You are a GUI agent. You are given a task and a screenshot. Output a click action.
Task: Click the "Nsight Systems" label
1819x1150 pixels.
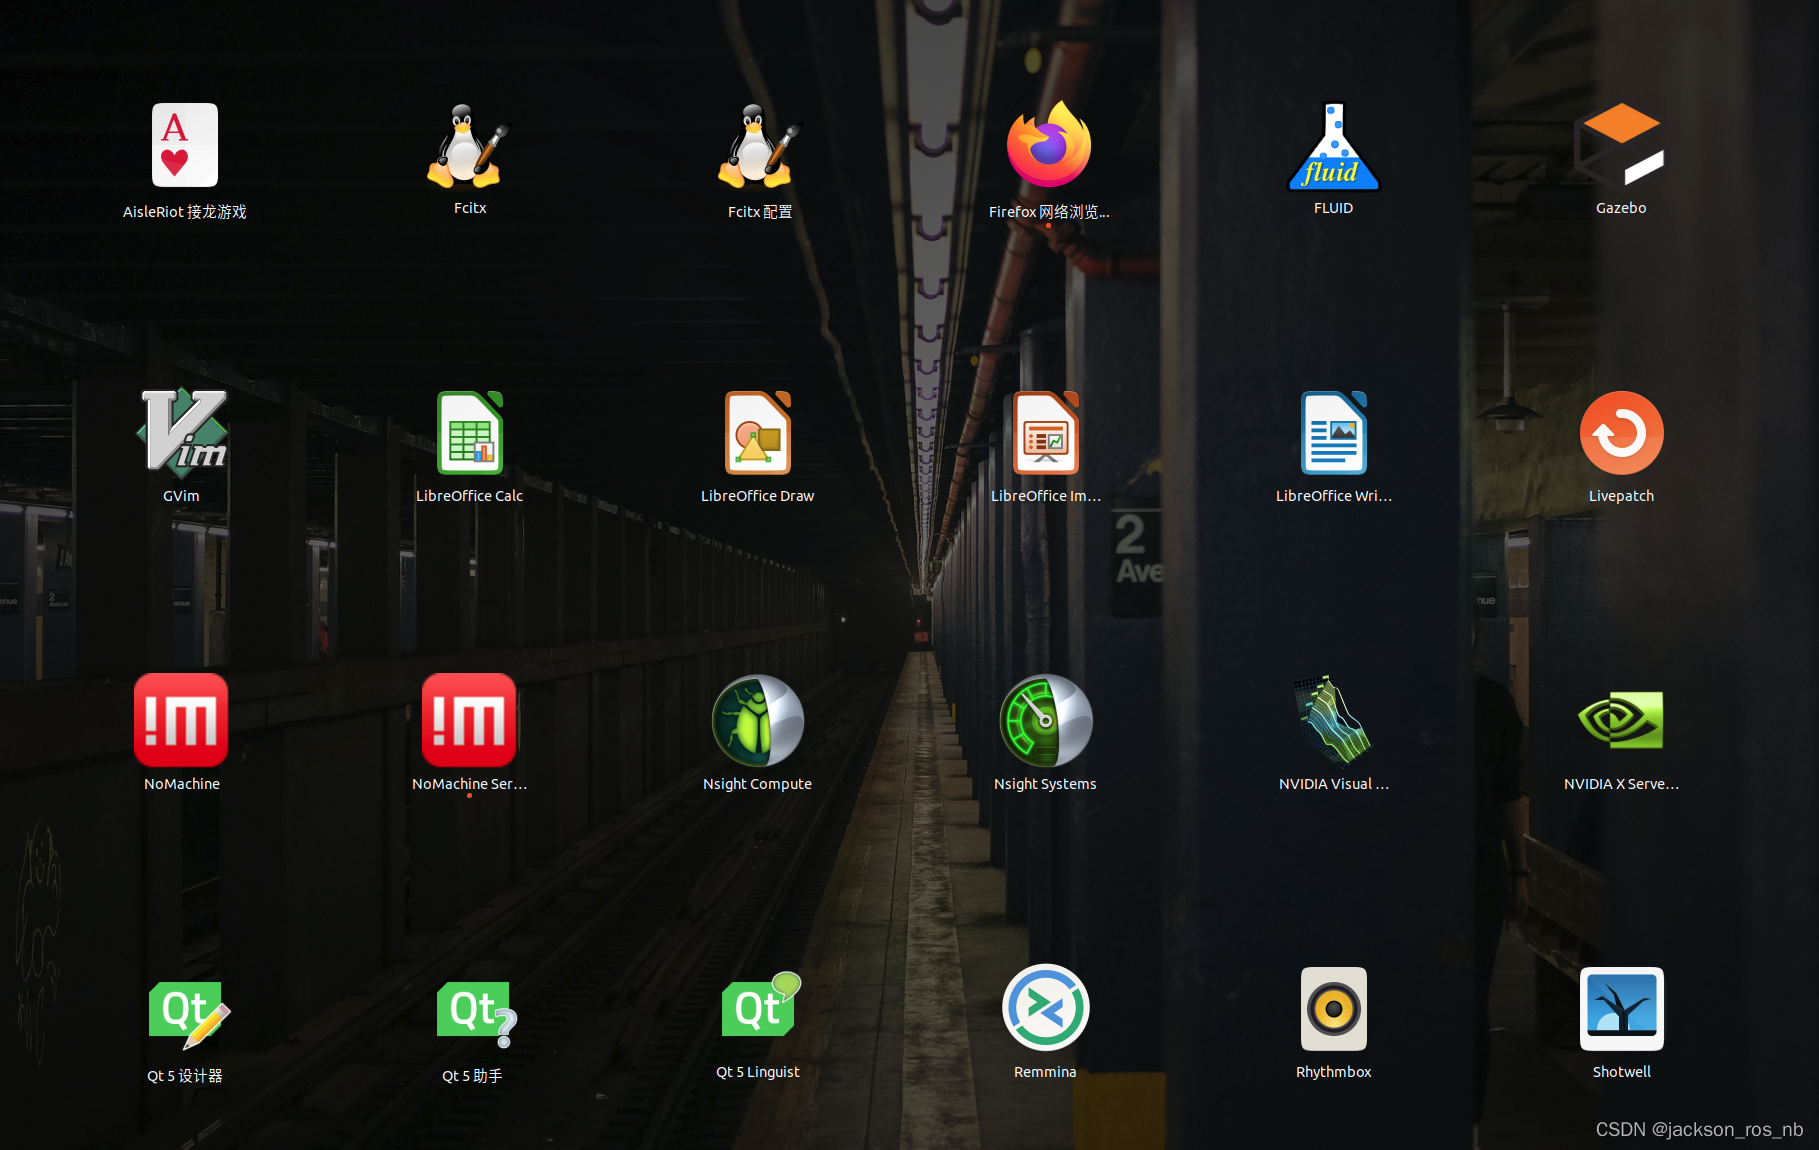1045,784
